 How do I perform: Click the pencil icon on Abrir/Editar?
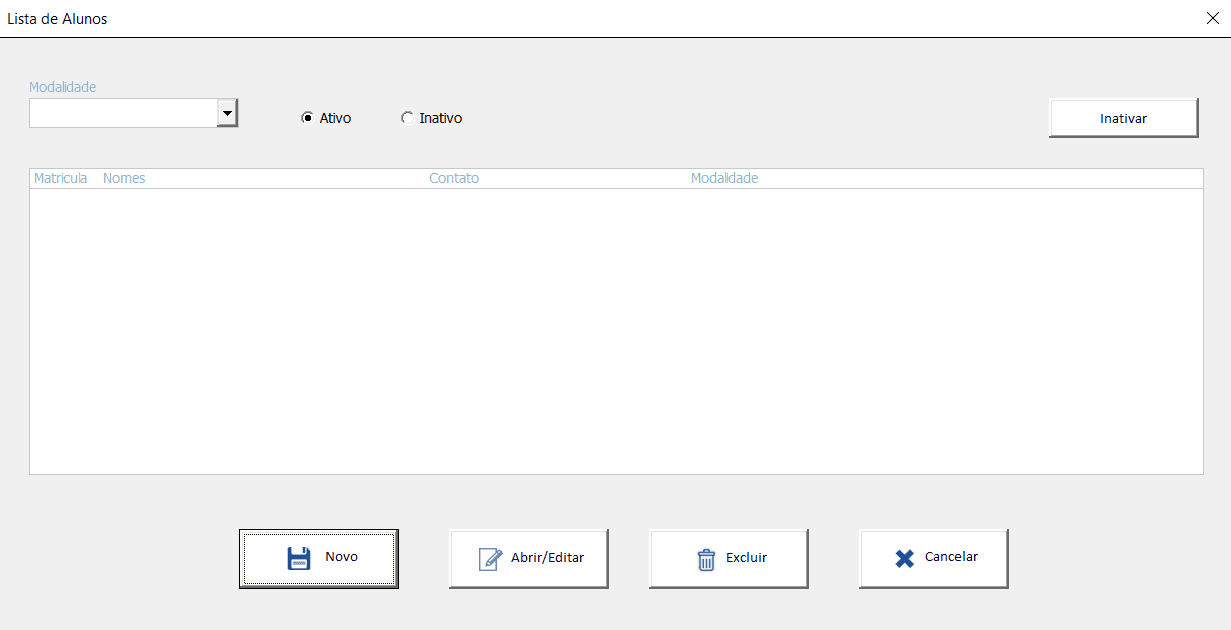coord(490,558)
